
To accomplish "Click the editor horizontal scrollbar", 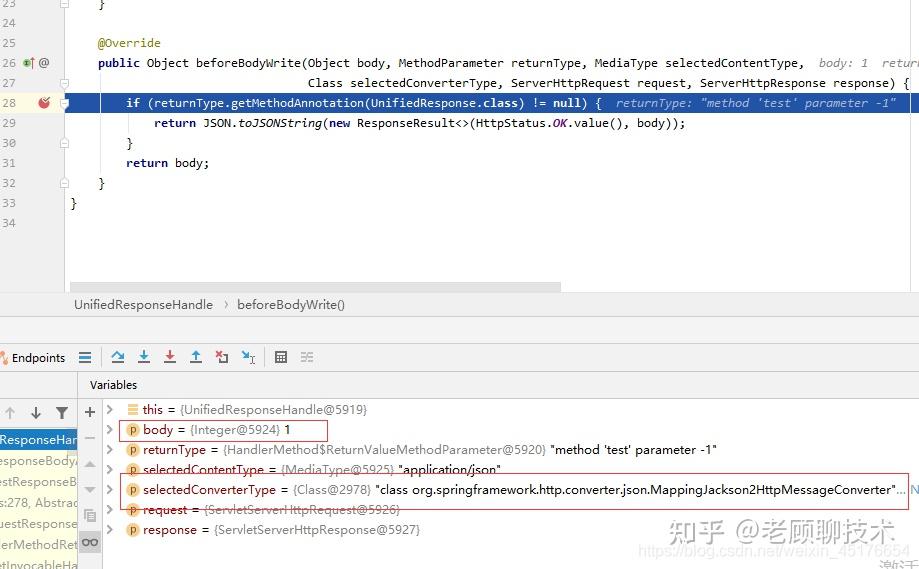I will click(315, 287).
